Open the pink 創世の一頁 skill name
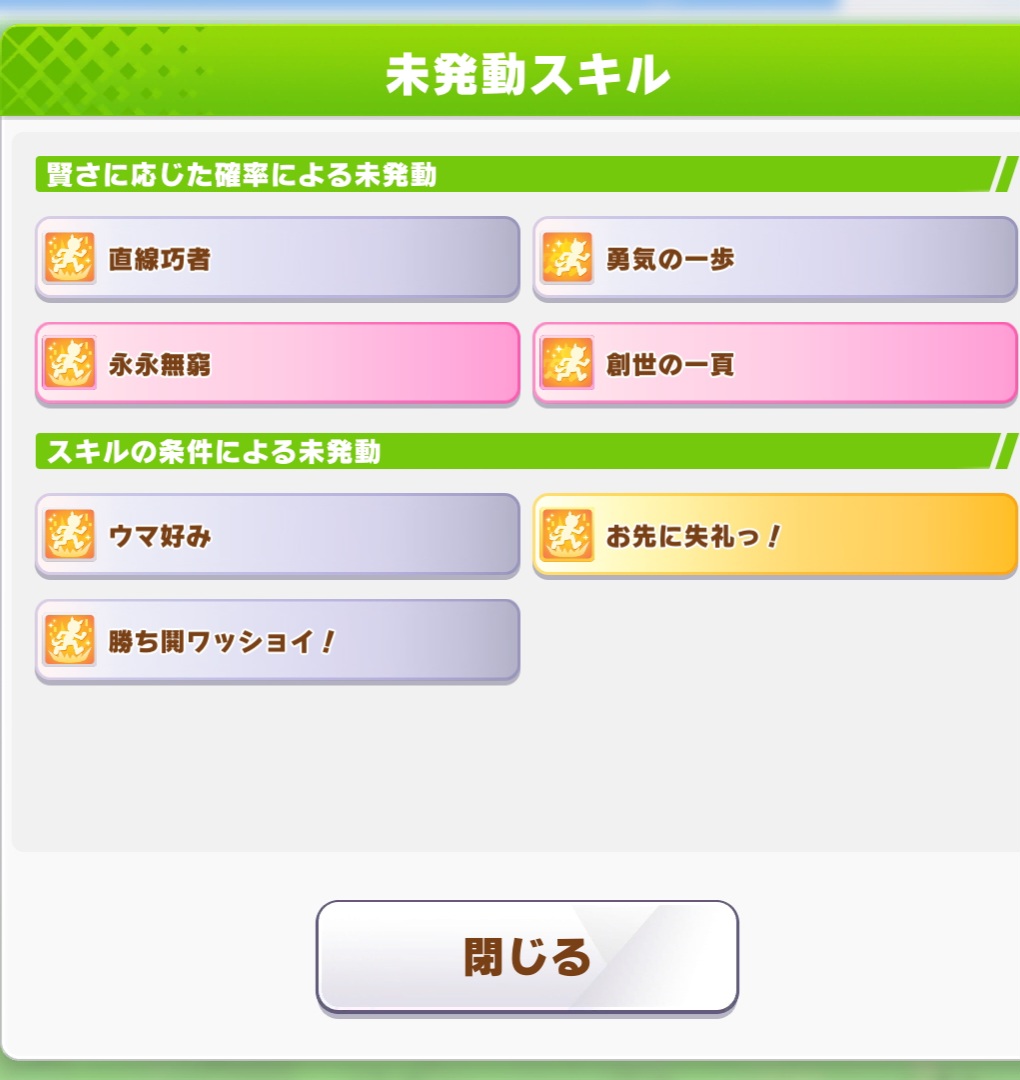1020x1080 pixels. pyautogui.click(x=670, y=364)
